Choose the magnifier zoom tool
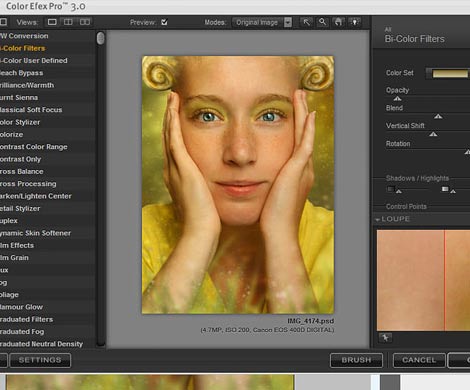The width and height of the screenshot is (470, 390). (322, 22)
